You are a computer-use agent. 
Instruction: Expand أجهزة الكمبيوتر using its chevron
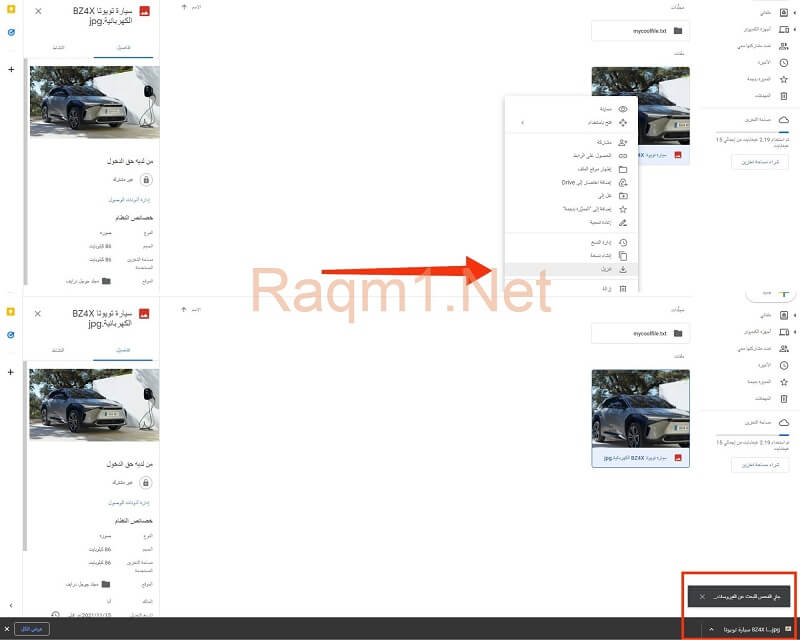pyautogui.click(x=794, y=30)
